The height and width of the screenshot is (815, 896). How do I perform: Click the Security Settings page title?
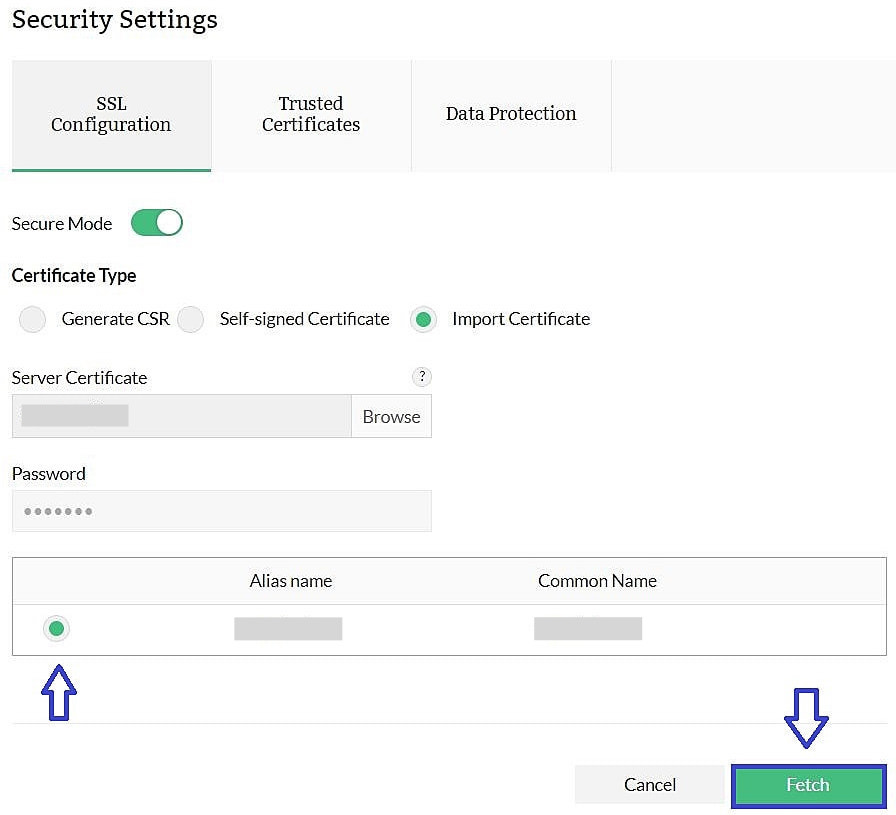(x=114, y=19)
